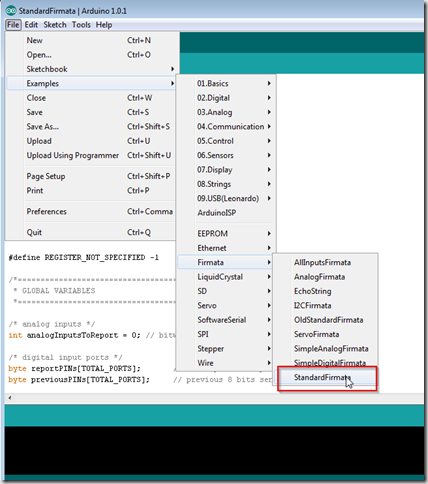Expand the Servo library examples
Image resolution: width=428 pixels, height=484 pixels.
click(x=226, y=305)
